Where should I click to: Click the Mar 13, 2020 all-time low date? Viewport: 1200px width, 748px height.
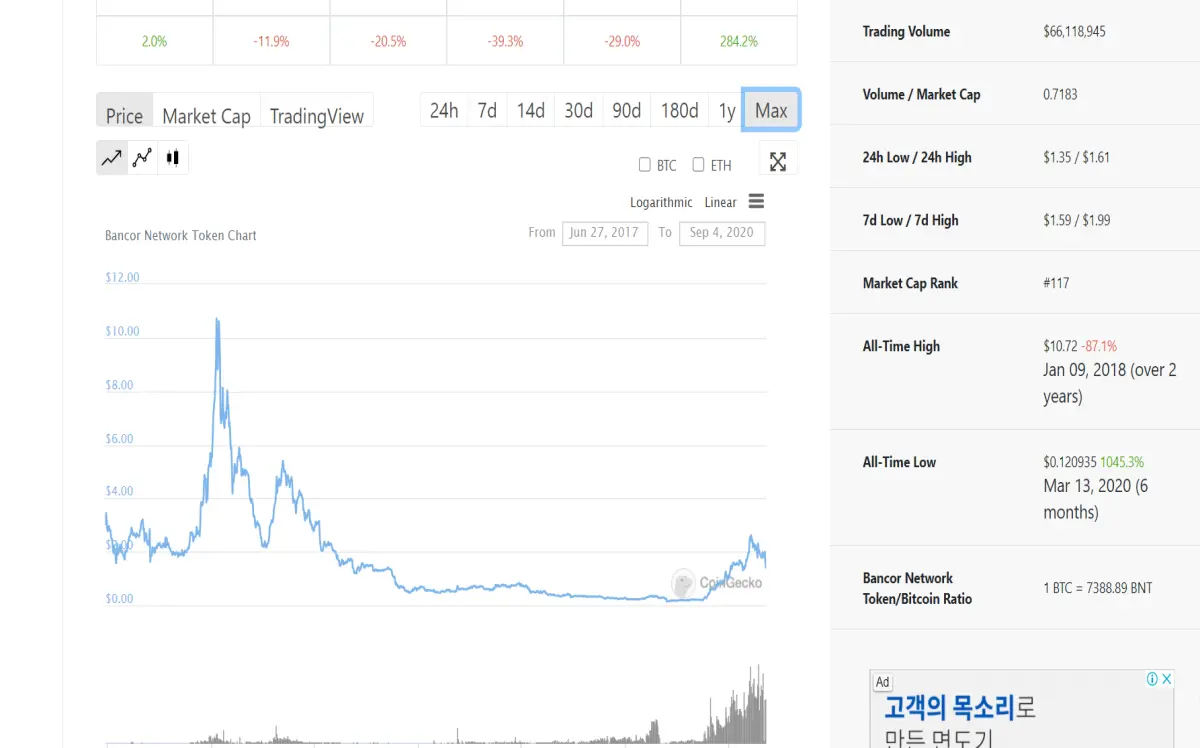click(x=1096, y=499)
